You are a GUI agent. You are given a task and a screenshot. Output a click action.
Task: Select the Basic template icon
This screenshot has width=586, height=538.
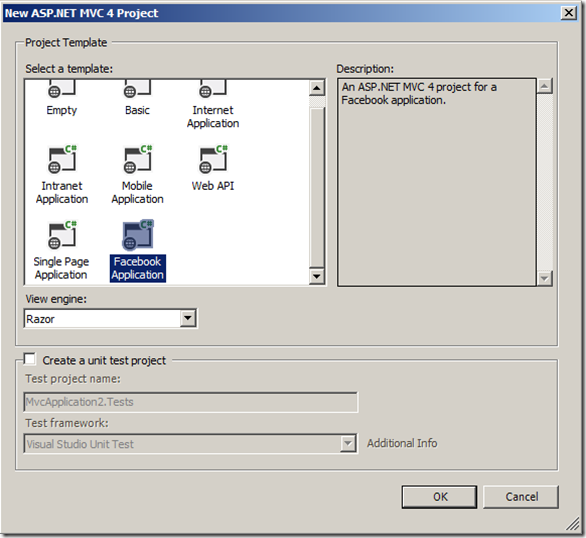[138, 89]
